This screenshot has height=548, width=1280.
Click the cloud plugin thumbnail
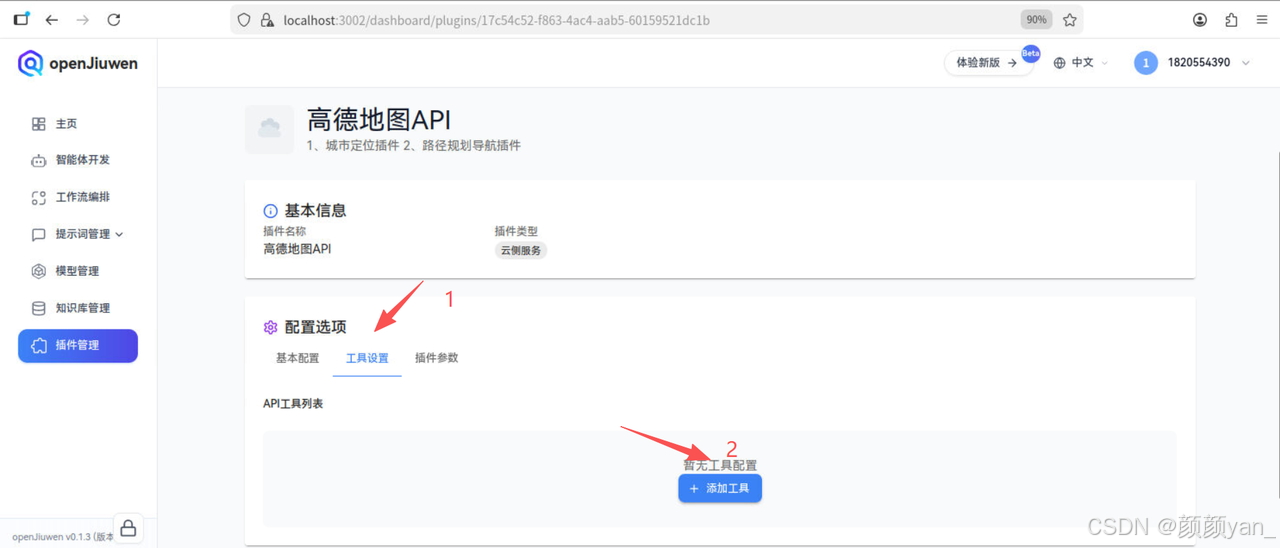click(269, 129)
